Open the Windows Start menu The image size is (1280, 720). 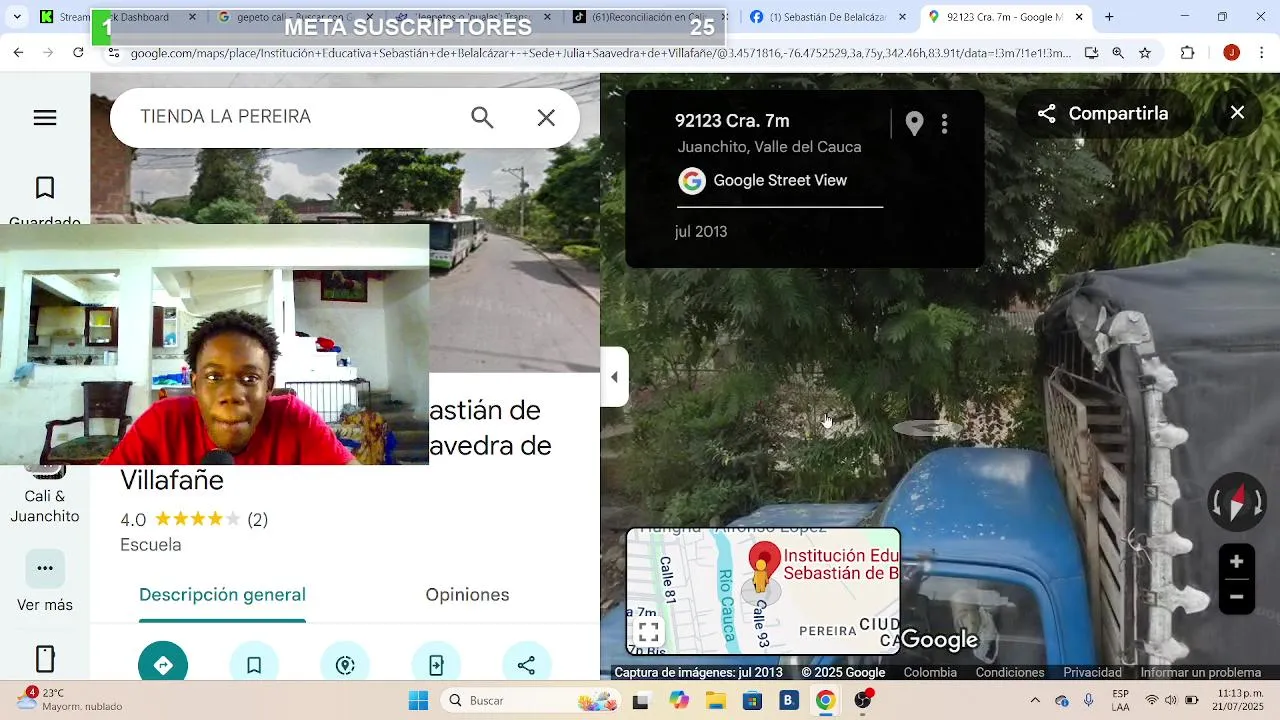[x=418, y=700]
